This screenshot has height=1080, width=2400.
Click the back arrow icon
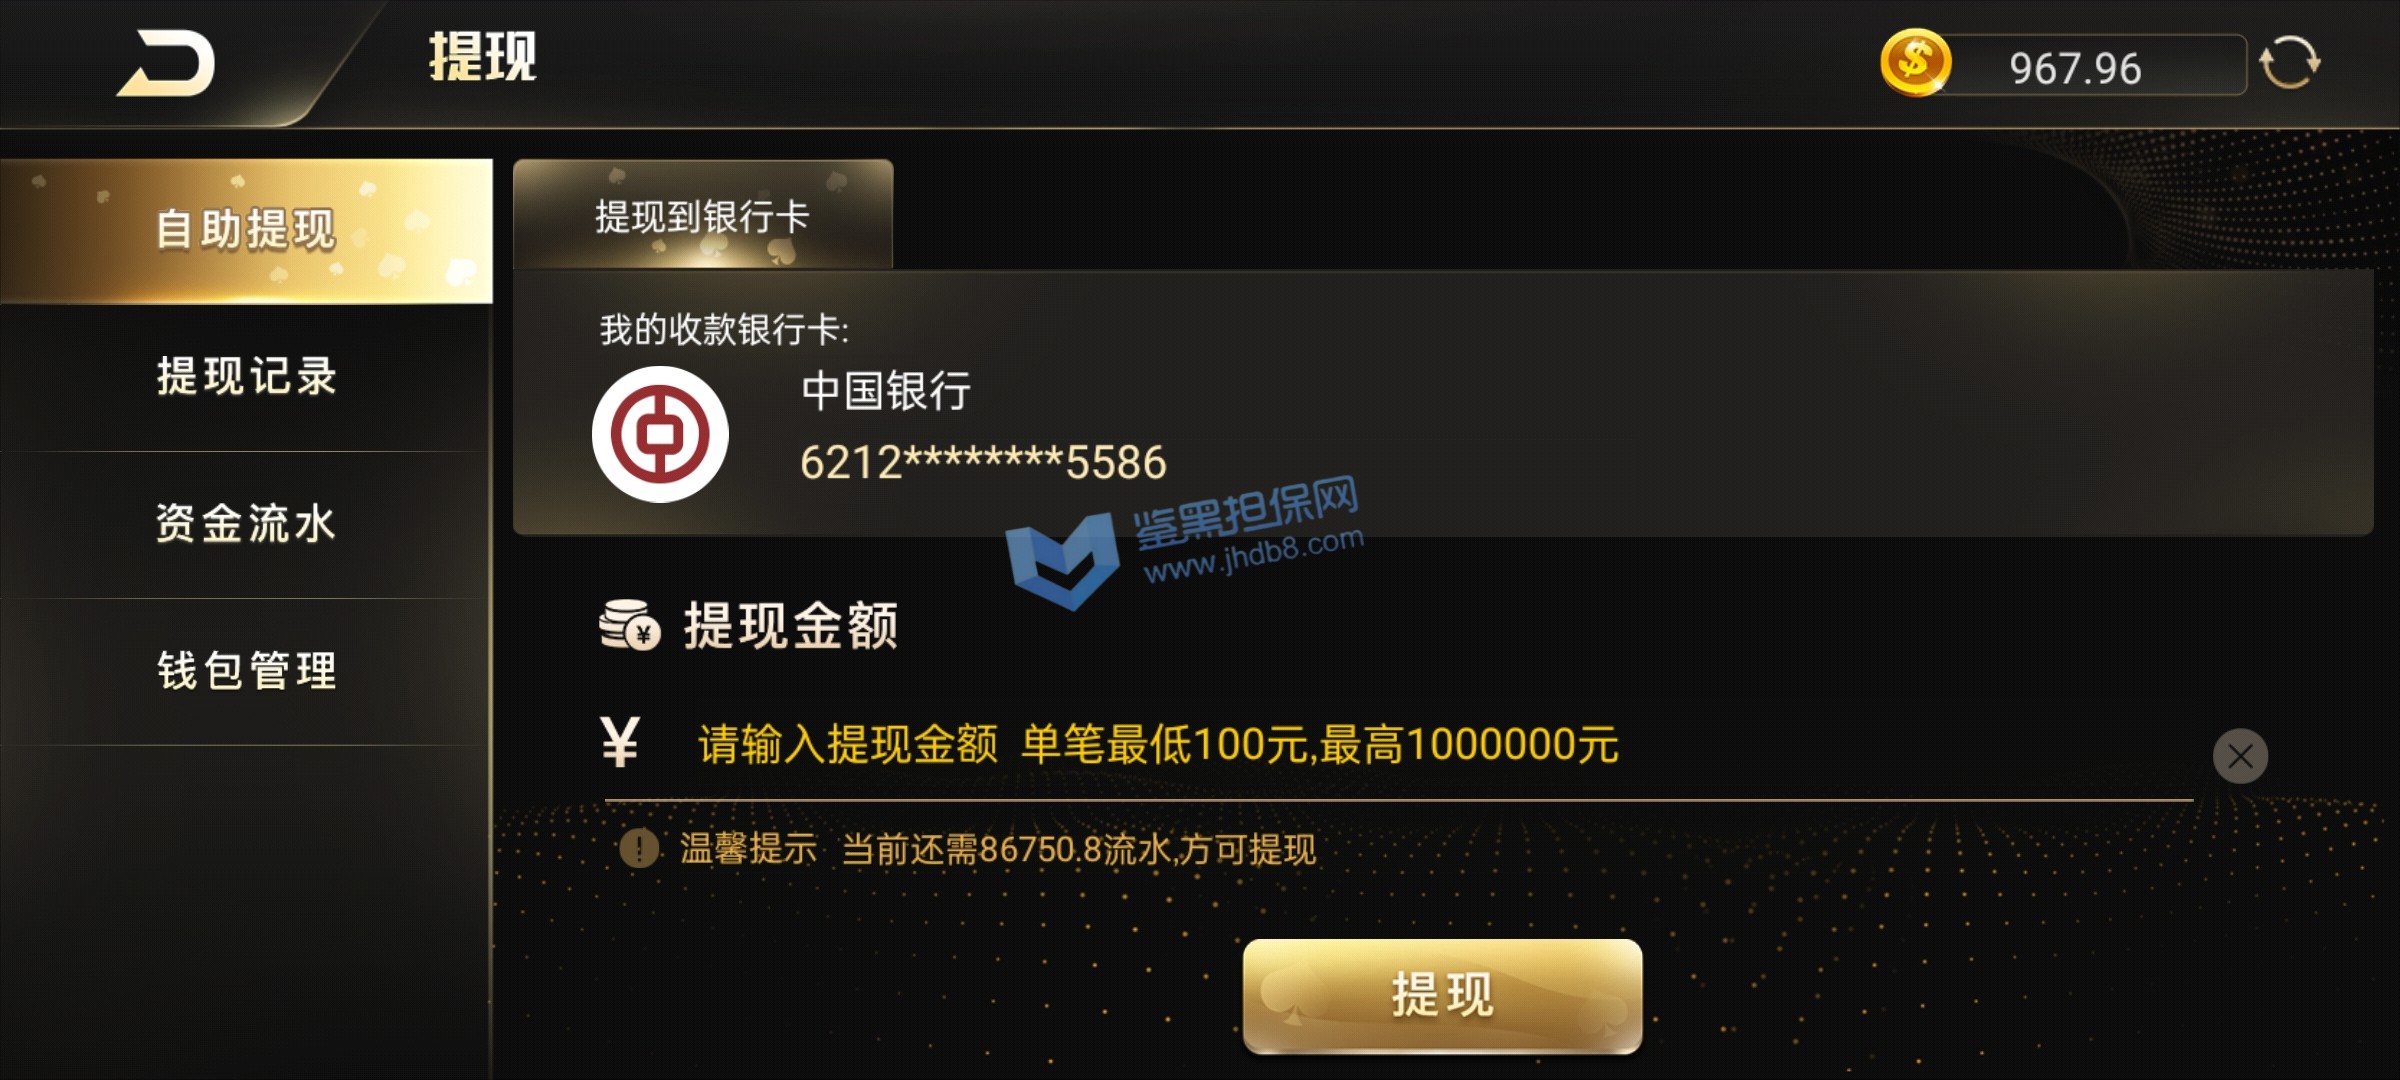coord(167,63)
